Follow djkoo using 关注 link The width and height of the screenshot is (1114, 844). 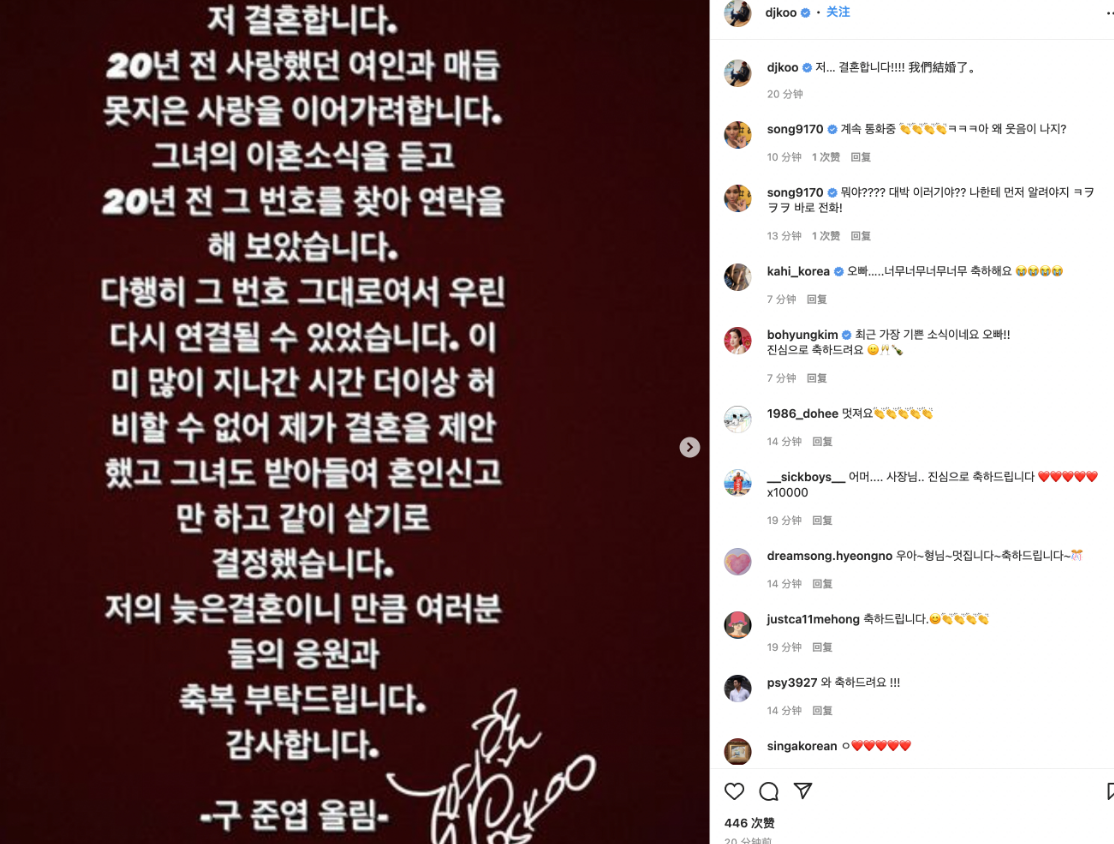[838, 12]
